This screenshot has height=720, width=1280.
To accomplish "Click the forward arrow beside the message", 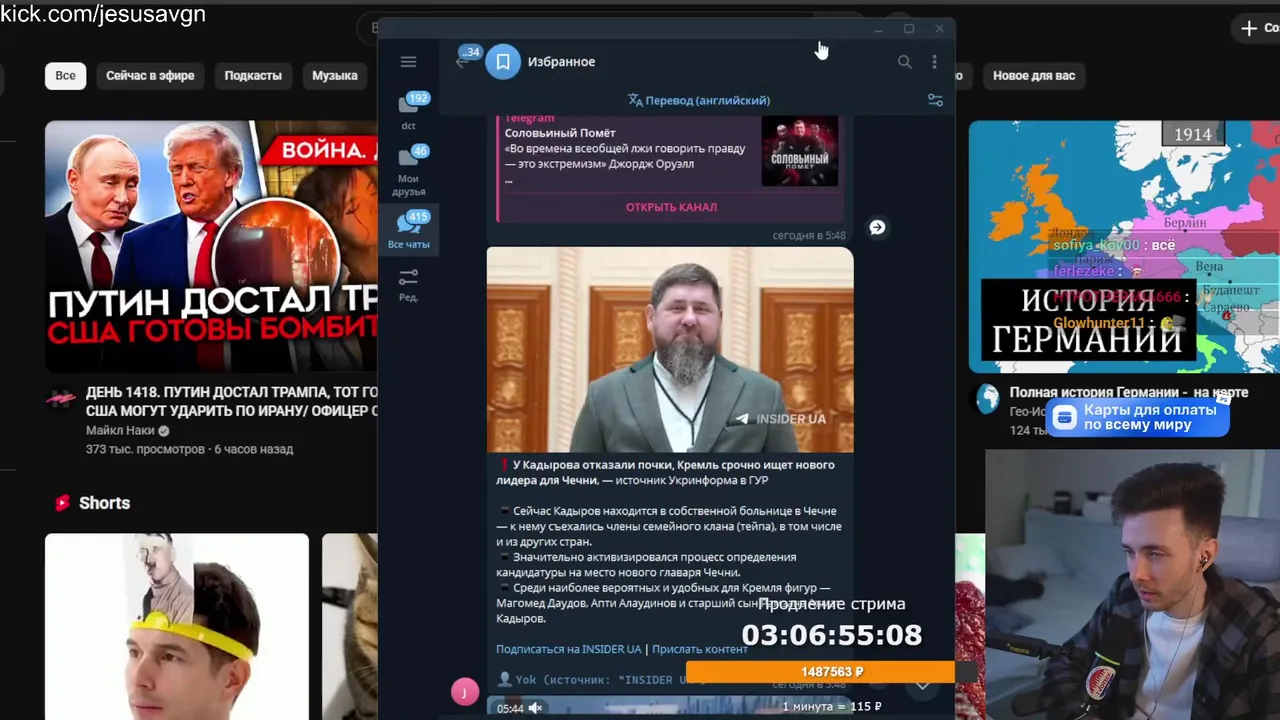I will 877,227.
